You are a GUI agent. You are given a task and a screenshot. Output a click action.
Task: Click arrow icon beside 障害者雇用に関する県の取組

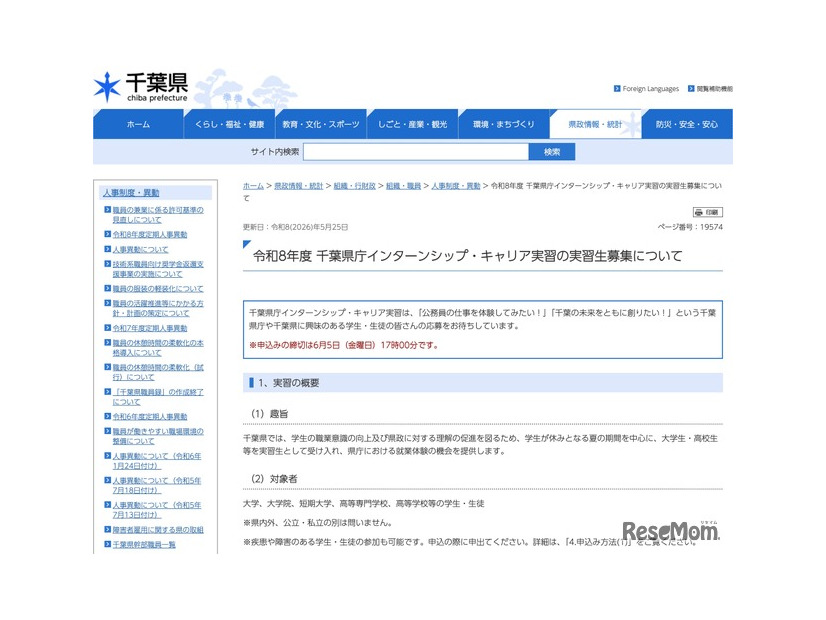point(107,530)
